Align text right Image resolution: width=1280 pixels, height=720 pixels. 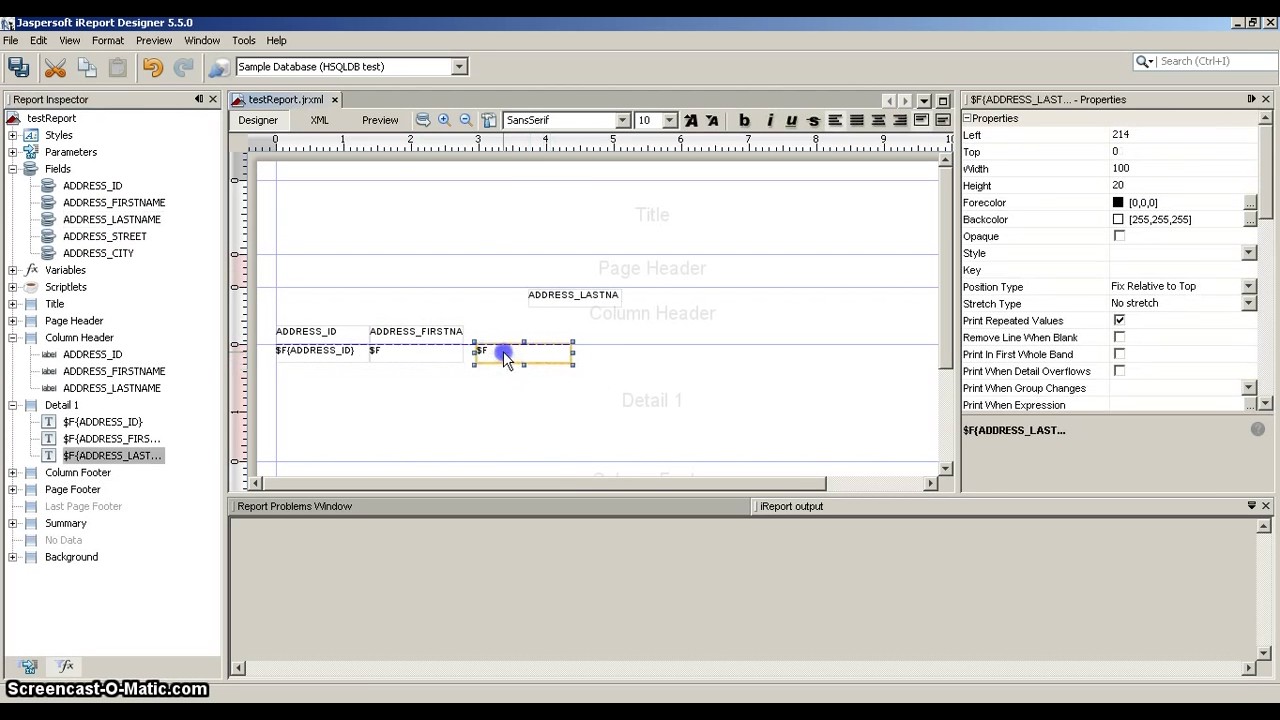[900, 120]
